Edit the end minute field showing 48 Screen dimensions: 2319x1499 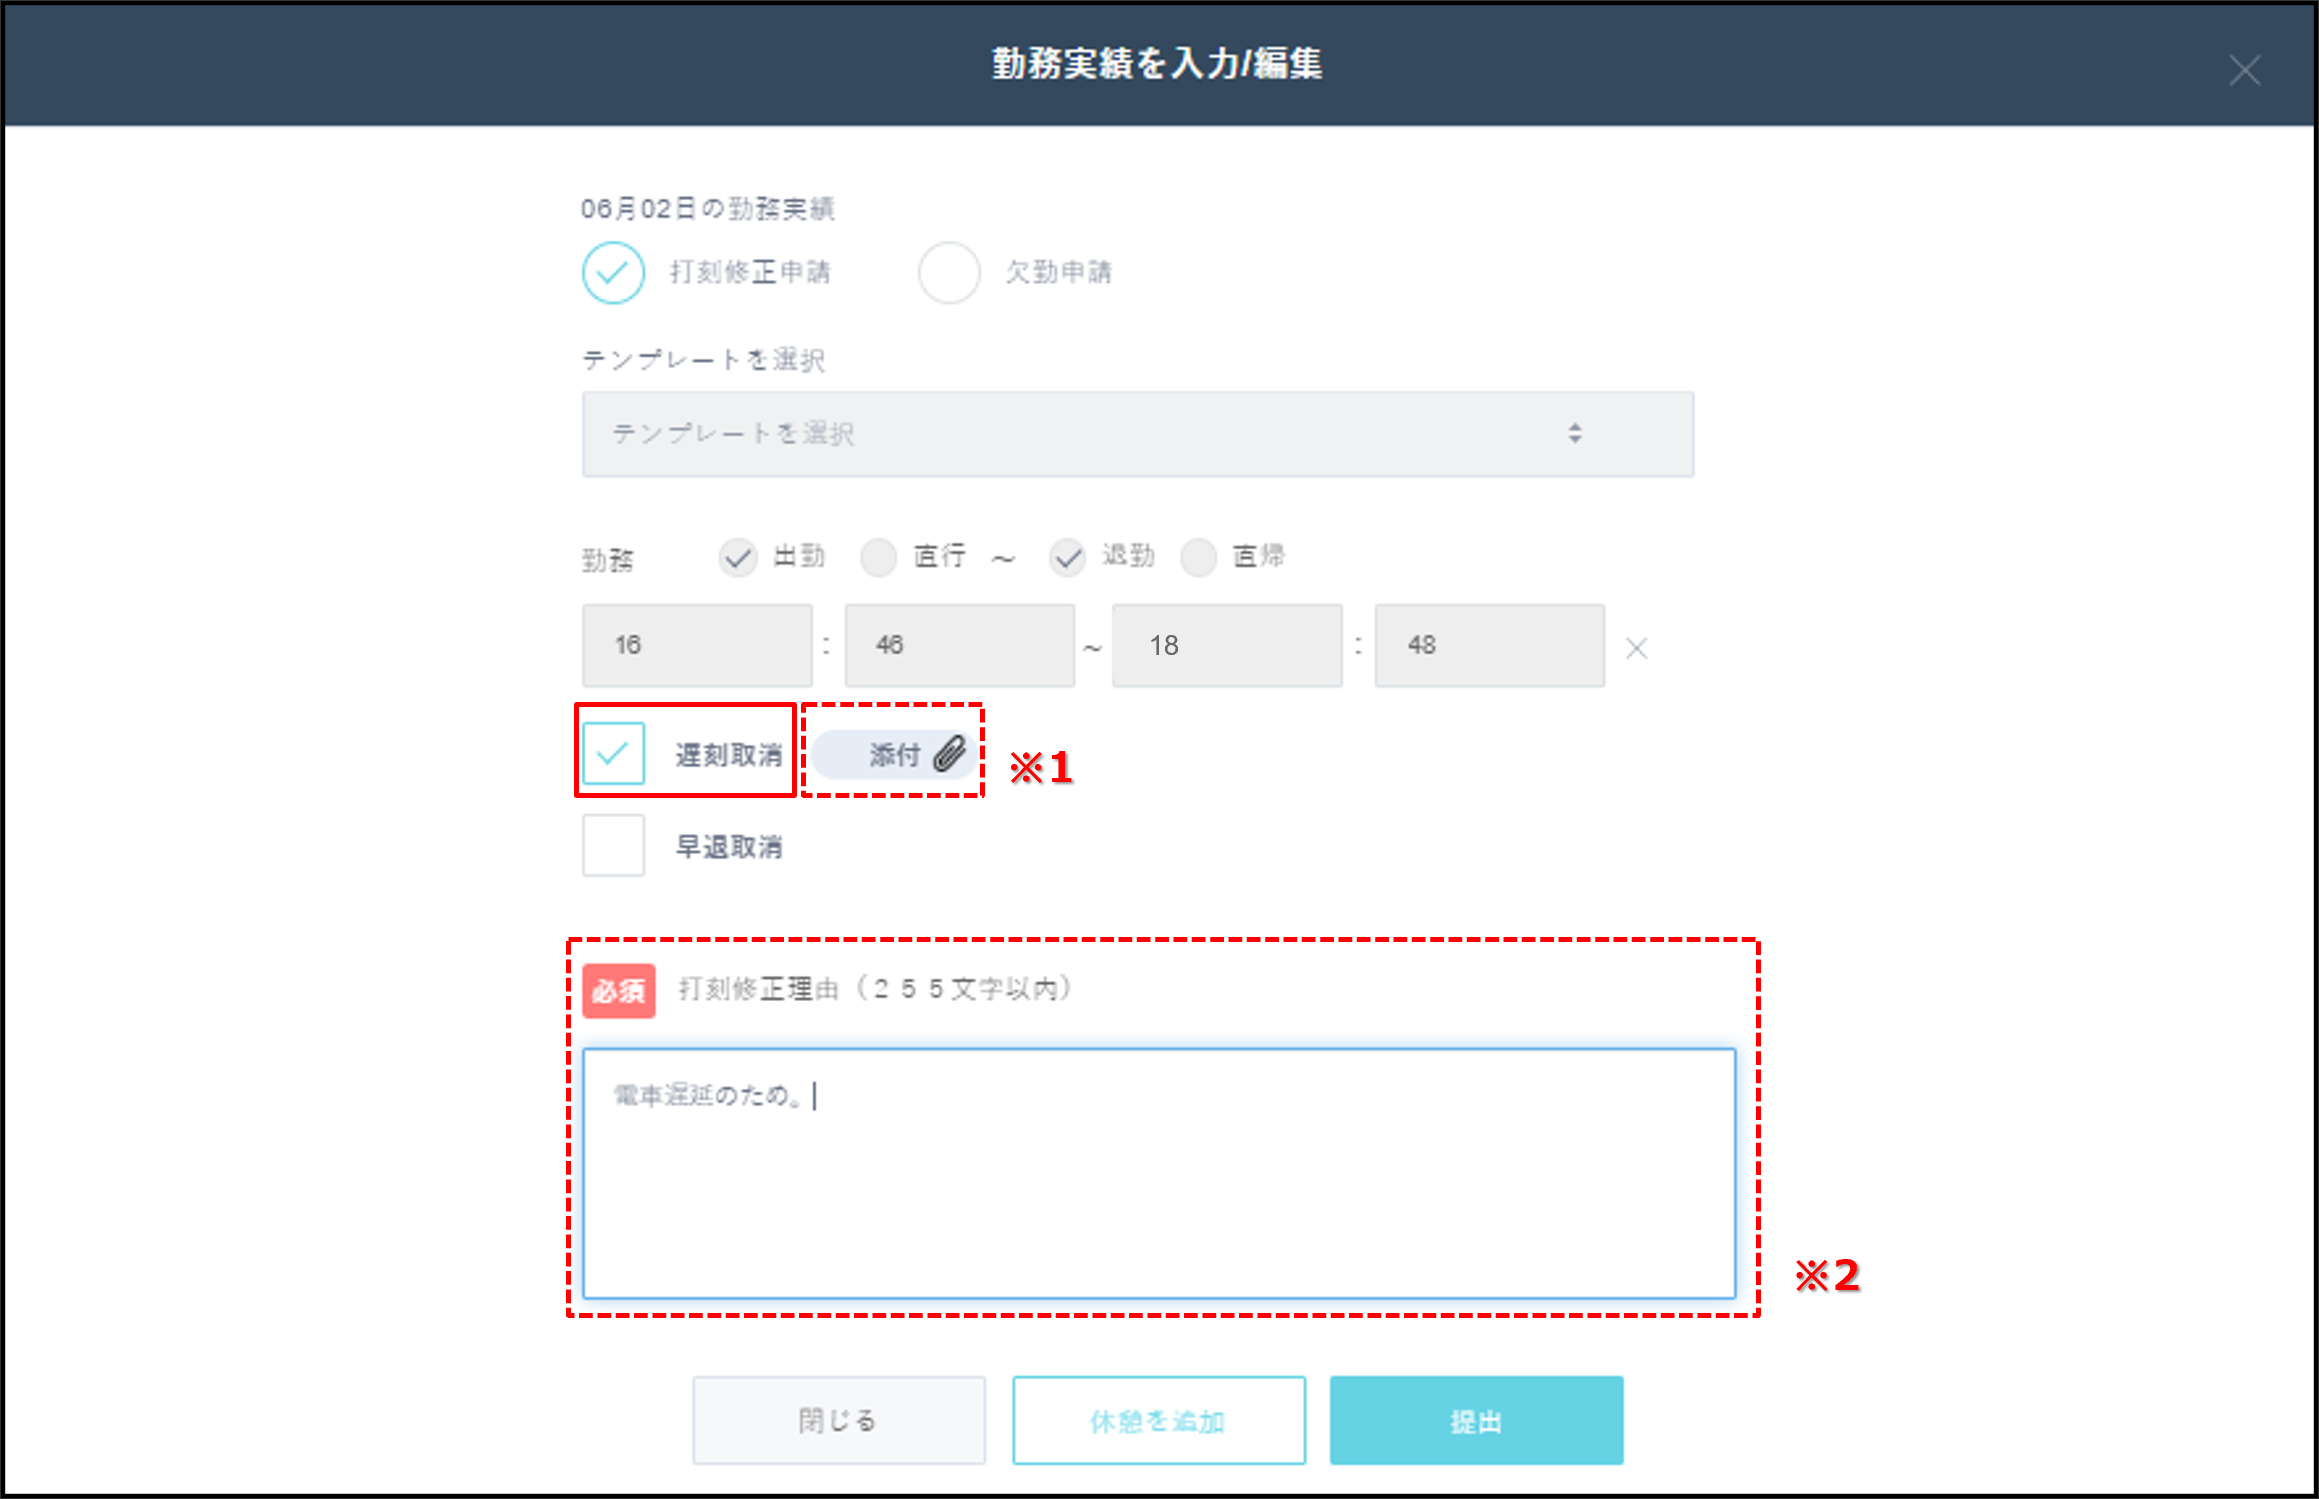point(1489,645)
